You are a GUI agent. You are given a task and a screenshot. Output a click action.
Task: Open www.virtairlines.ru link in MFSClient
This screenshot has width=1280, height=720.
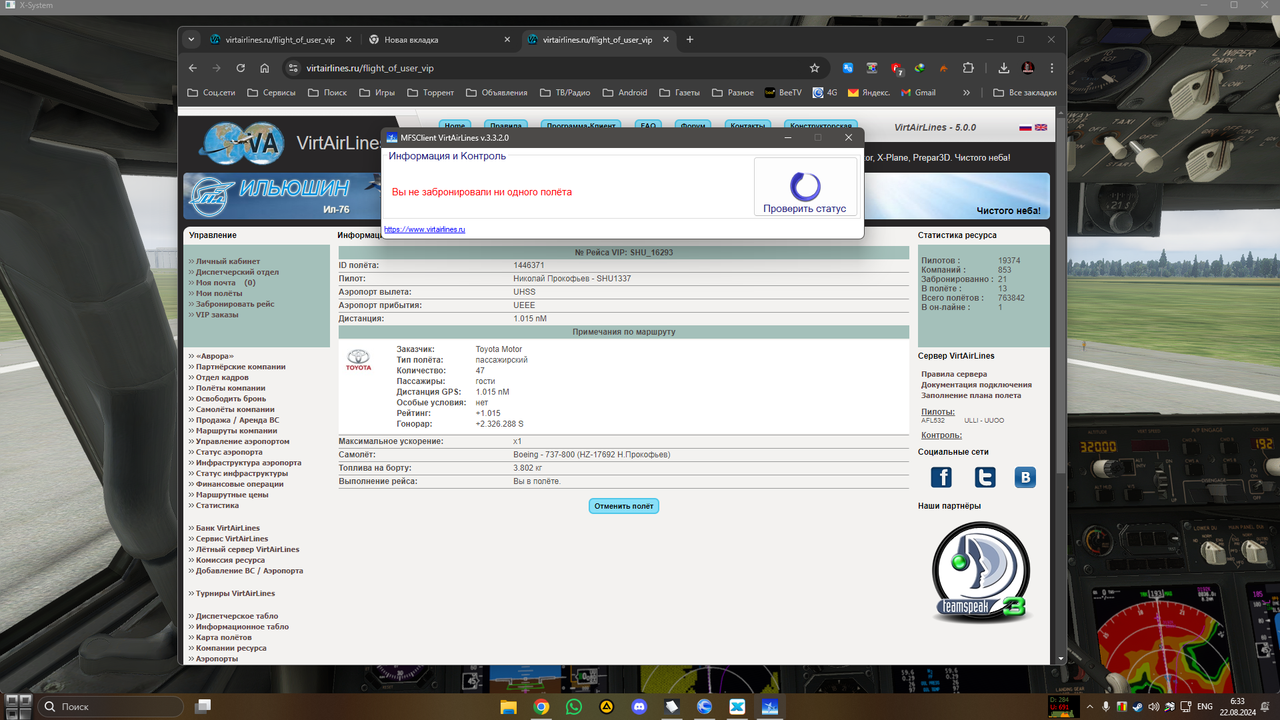pyautogui.click(x=424, y=229)
